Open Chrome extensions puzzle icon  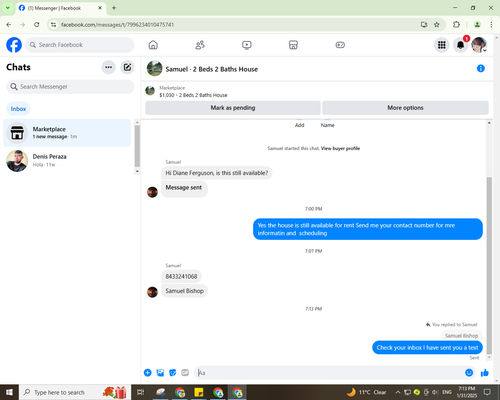(x=456, y=25)
